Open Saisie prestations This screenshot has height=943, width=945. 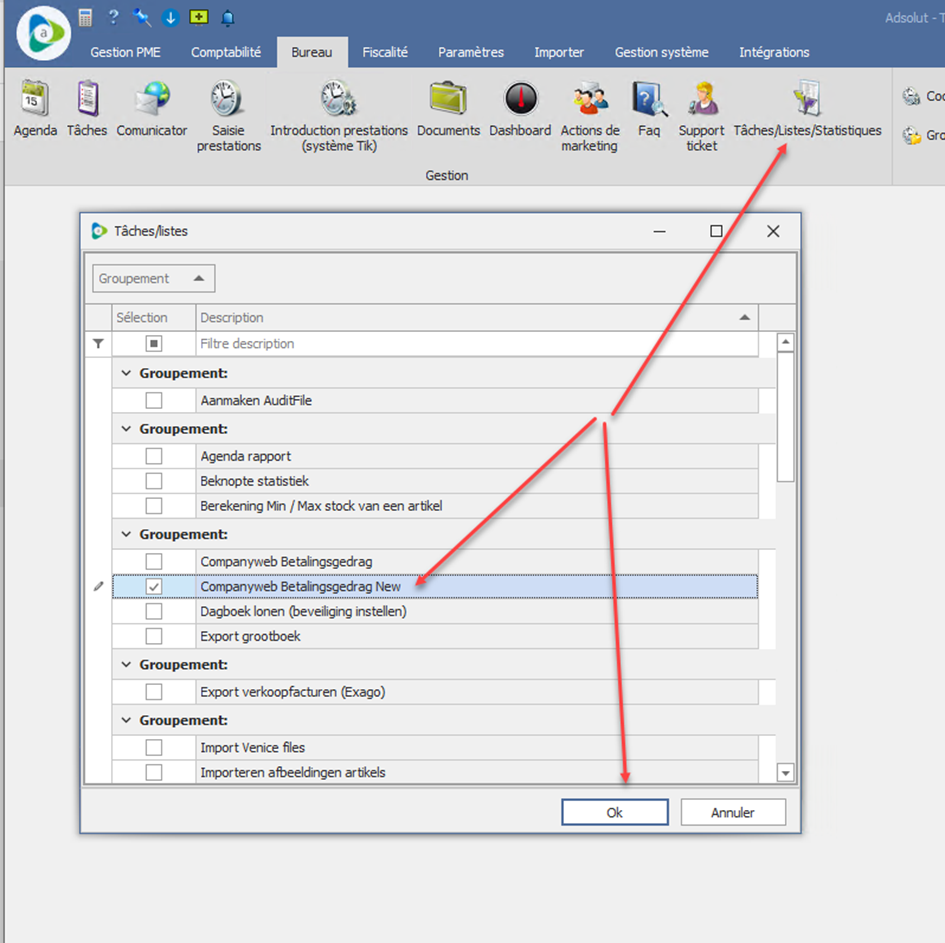(228, 116)
